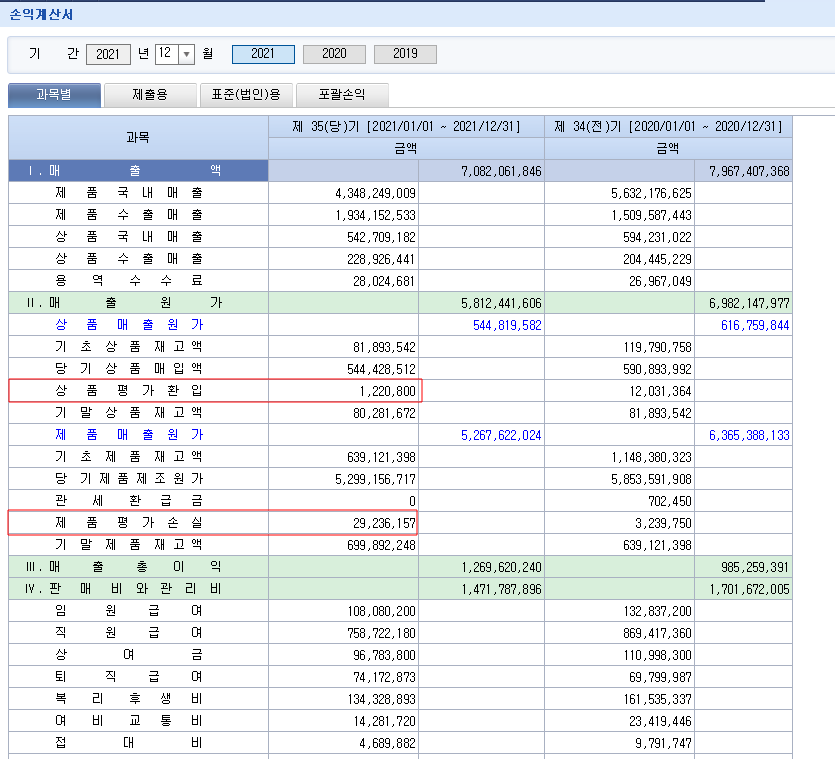Open the 표준(법인)용 tab
The image size is (835, 759).
tap(245, 95)
